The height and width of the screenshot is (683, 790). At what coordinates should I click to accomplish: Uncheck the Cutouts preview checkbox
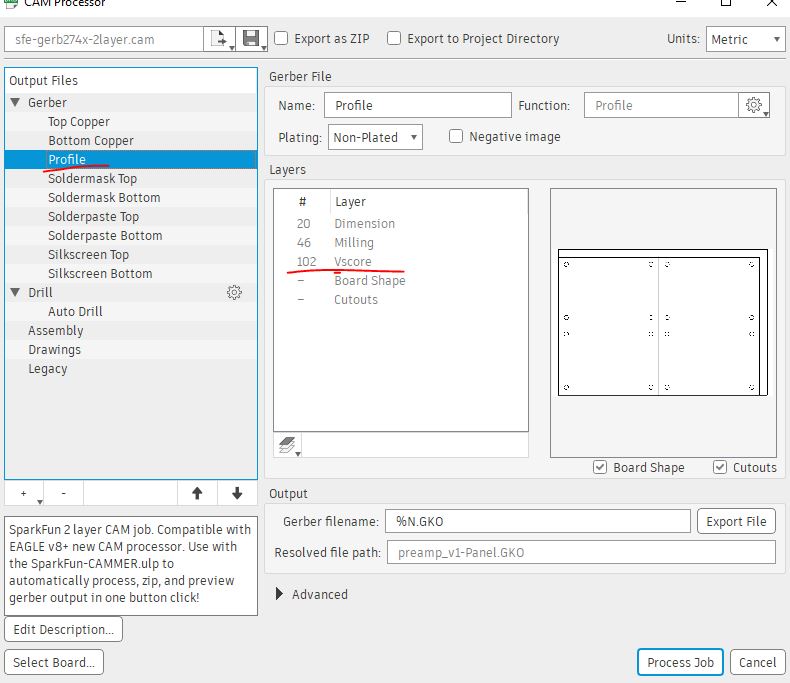pos(719,467)
